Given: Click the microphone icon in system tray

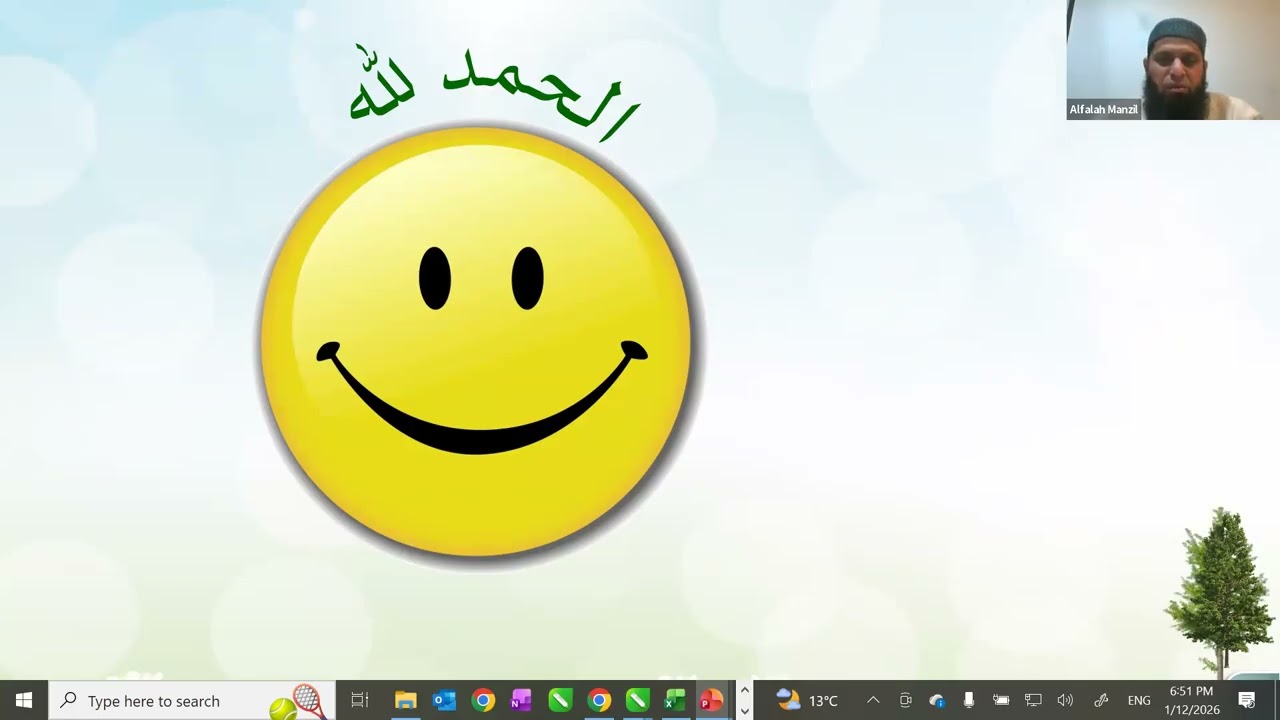Looking at the screenshot, I should coord(968,700).
